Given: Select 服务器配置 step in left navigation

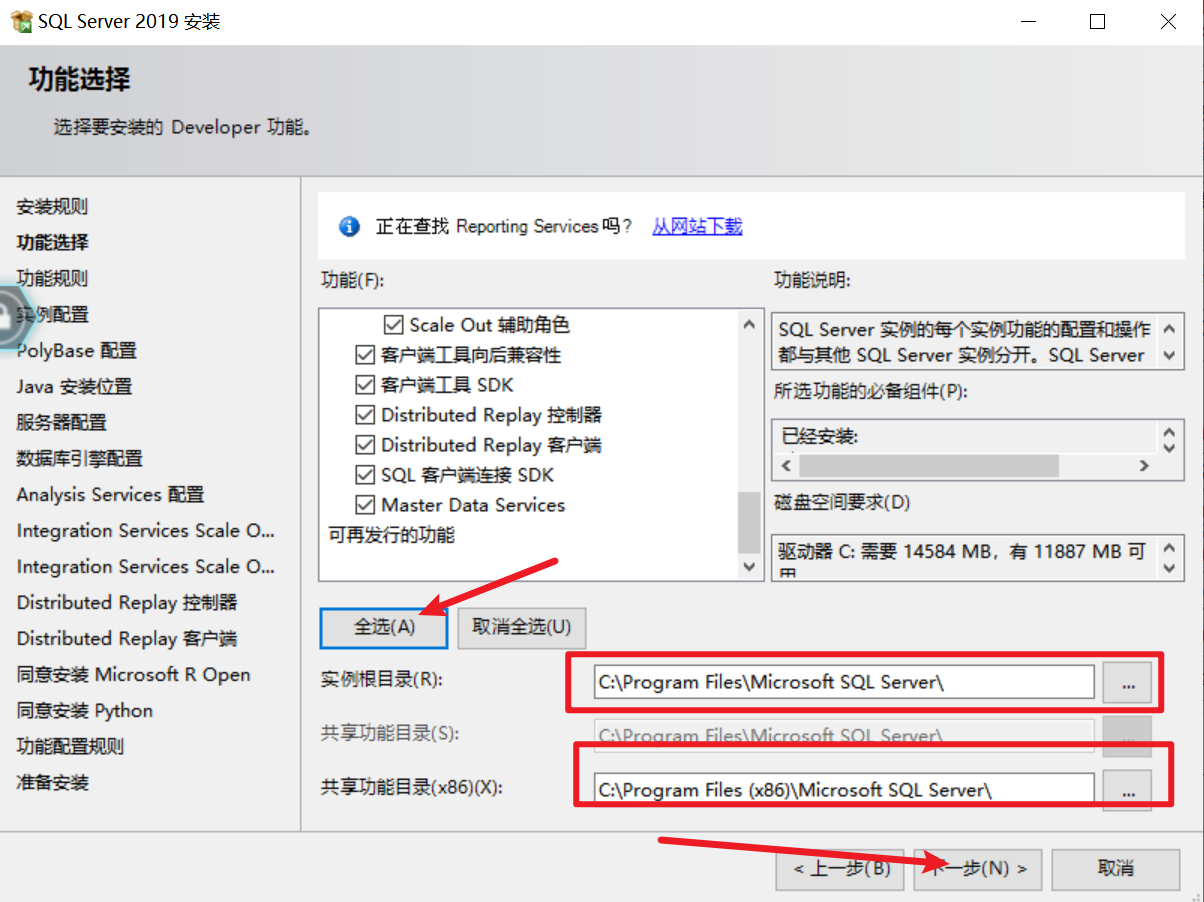Looking at the screenshot, I should (x=61, y=423).
